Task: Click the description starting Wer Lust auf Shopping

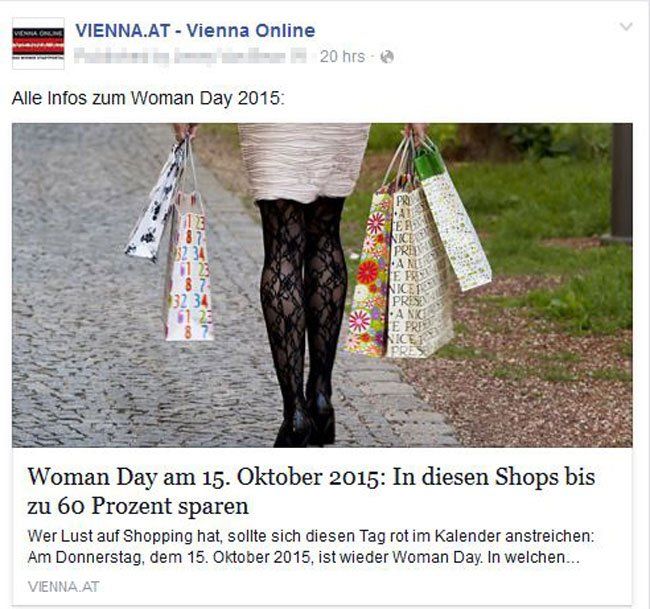Action: [x=311, y=546]
